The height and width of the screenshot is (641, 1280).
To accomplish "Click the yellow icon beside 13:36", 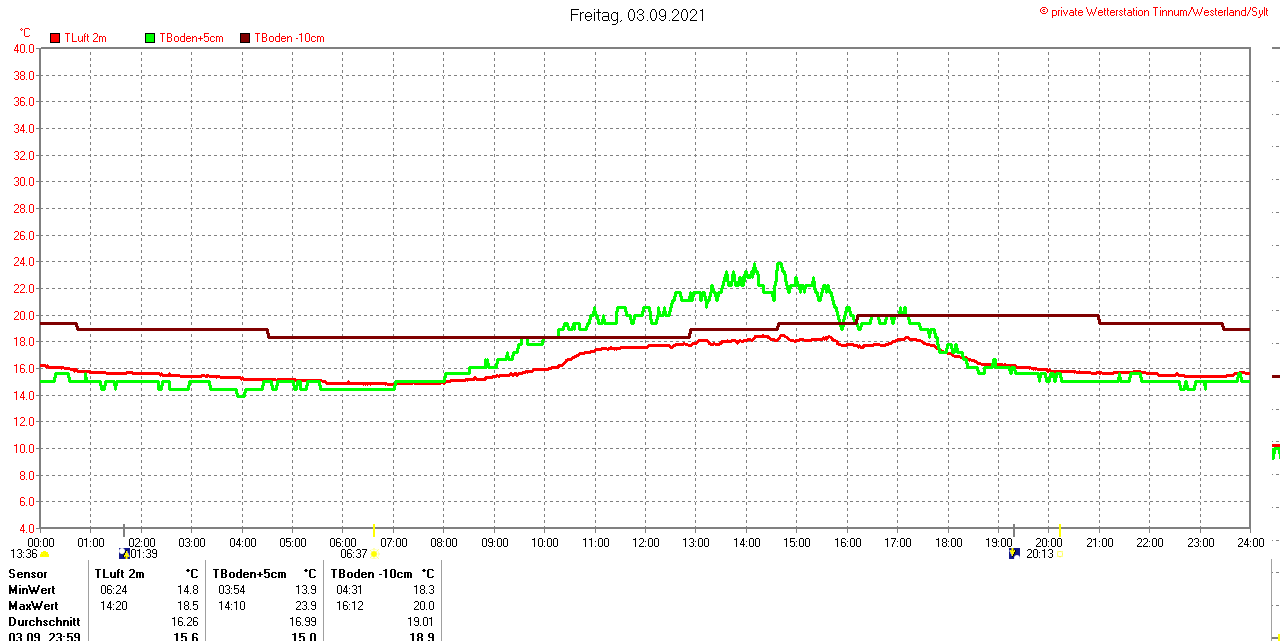I will [x=45, y=554].
